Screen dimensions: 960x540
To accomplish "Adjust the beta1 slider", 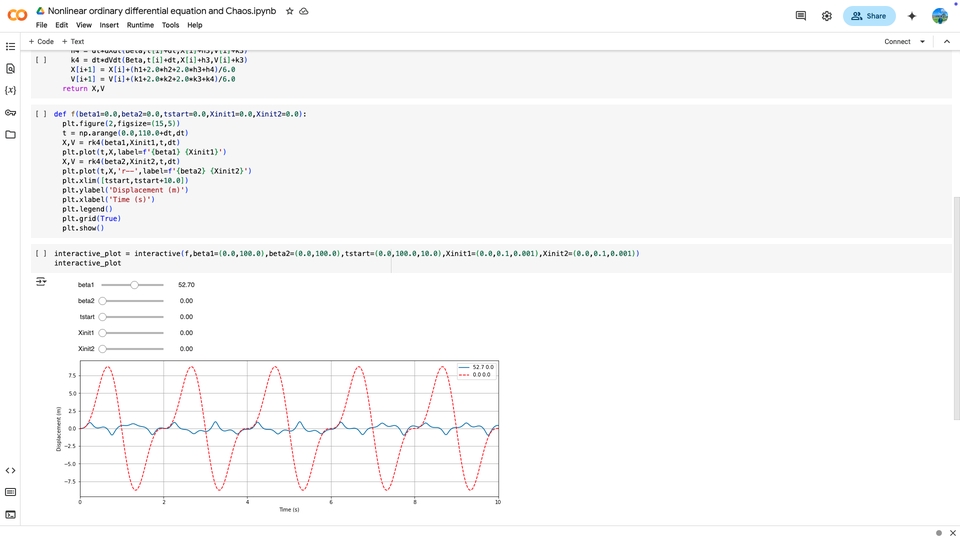I will pos(132,285).
